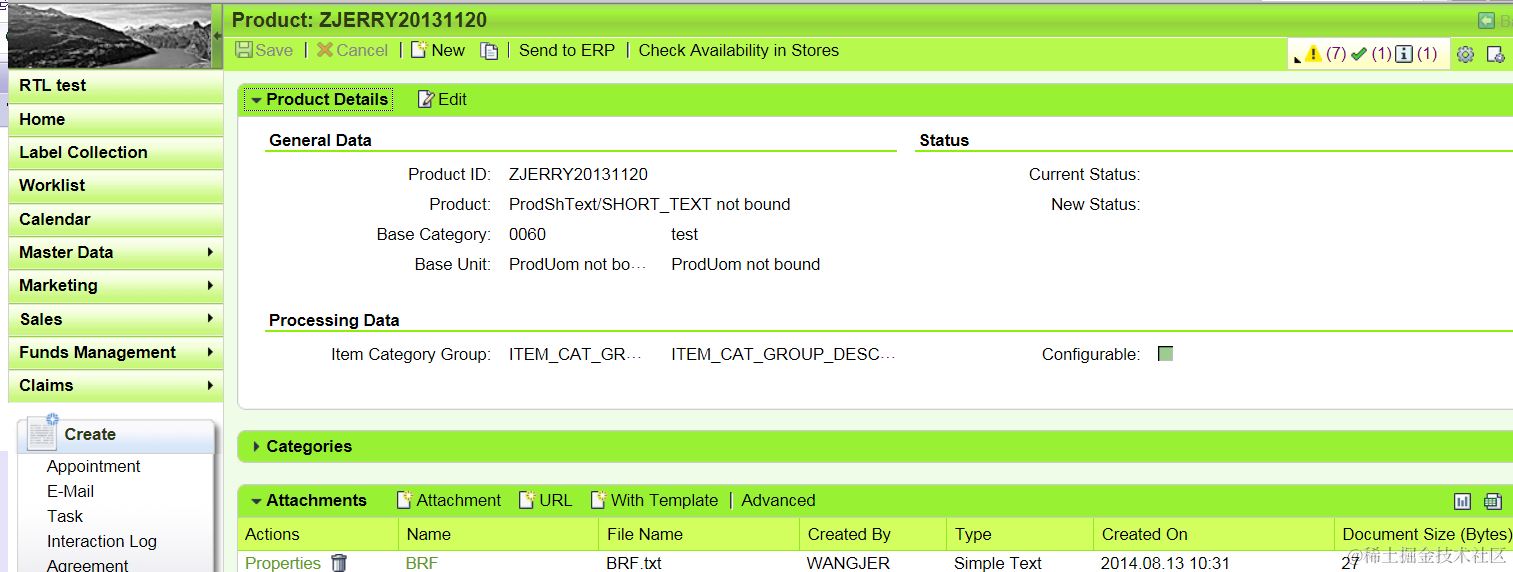Create a new Task from quick links
The width and height of the screenshot is (1513, 572).
(x=65, y=516)
